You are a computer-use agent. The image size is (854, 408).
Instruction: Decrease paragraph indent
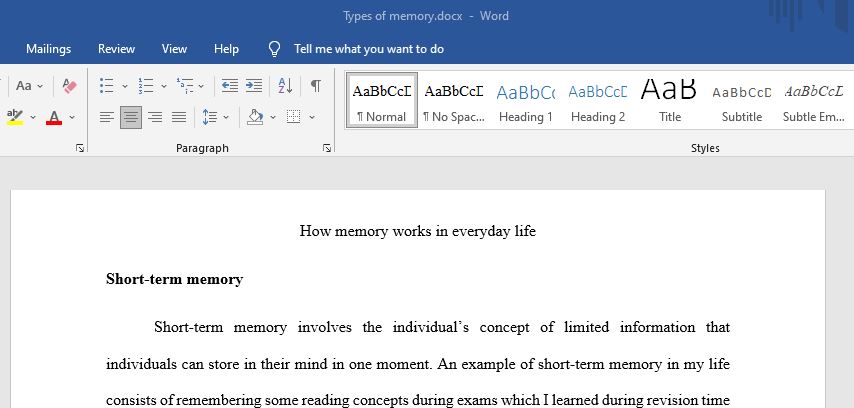(230, 86)
